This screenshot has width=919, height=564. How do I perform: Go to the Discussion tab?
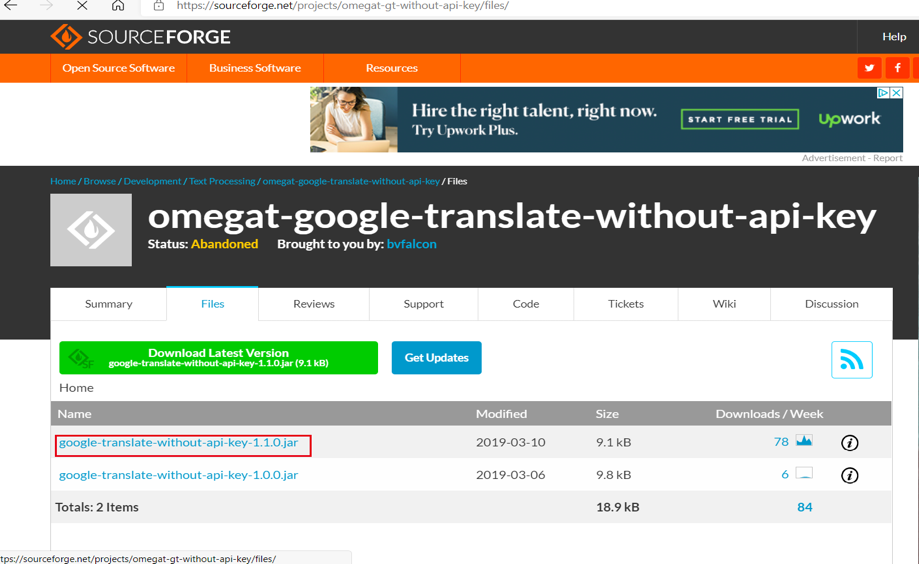coord(831,304)
